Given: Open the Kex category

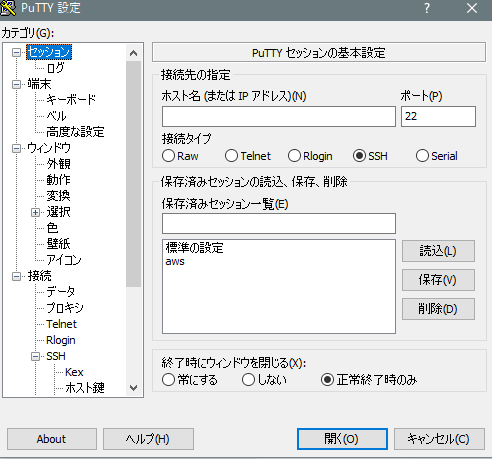Looking at the screenshot, I should 74,372.
